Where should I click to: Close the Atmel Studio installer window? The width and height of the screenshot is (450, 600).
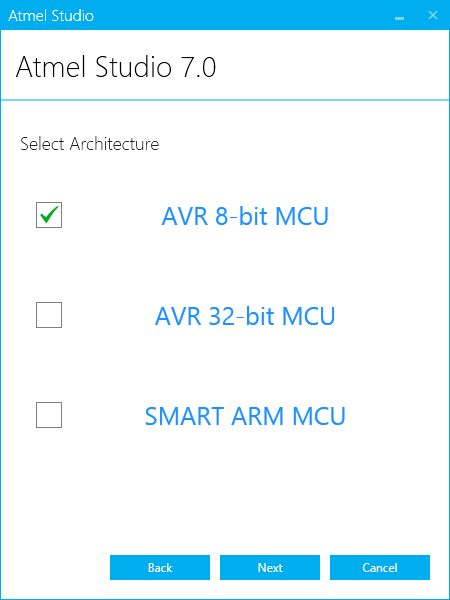pos(433,15)
